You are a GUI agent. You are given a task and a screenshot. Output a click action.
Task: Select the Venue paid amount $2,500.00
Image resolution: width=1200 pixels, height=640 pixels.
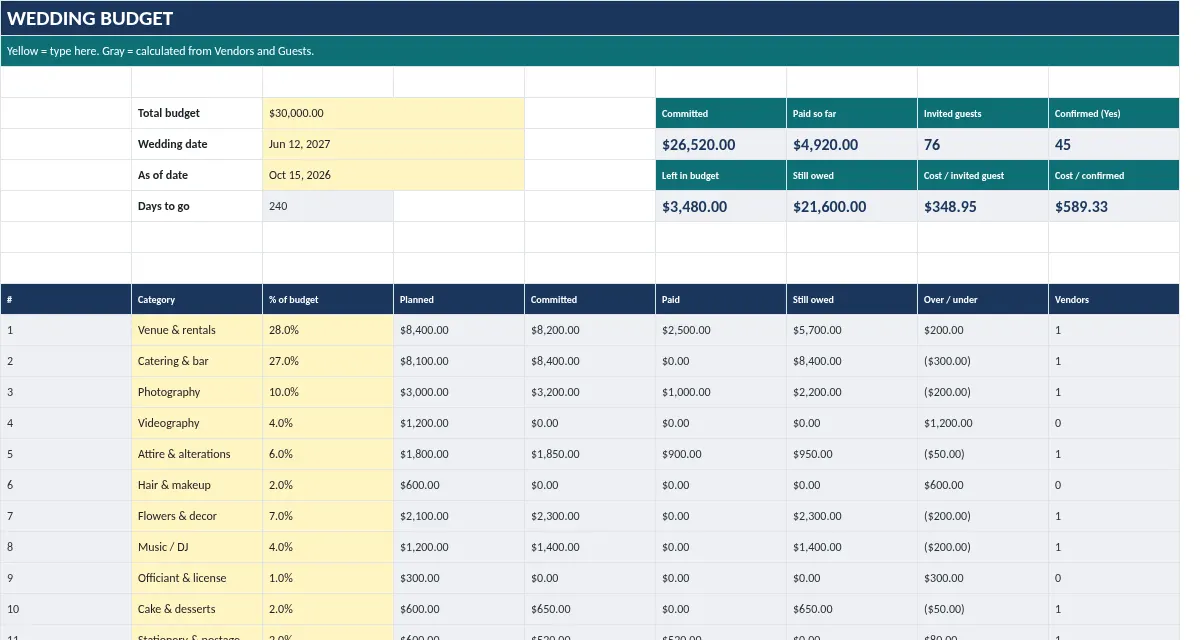[721, 330]
